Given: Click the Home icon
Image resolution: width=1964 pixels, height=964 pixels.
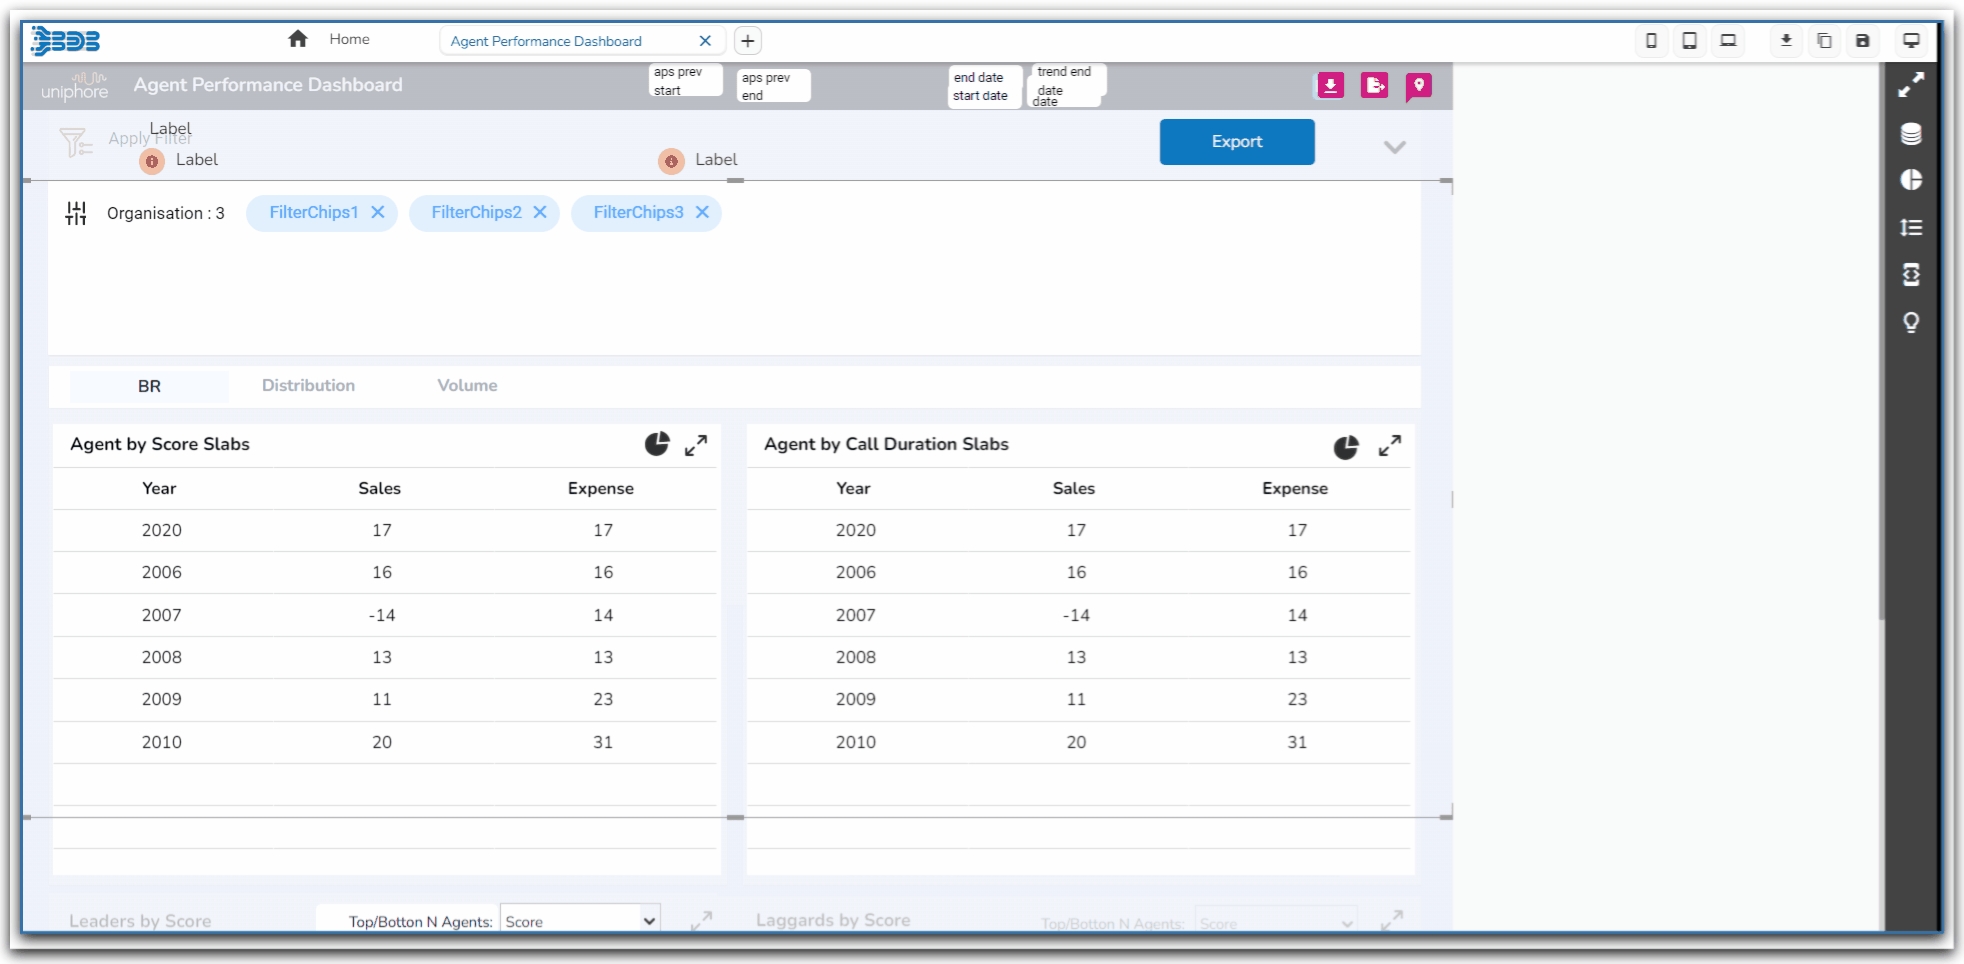Looking at the screenshot, I should coord(298,39).
